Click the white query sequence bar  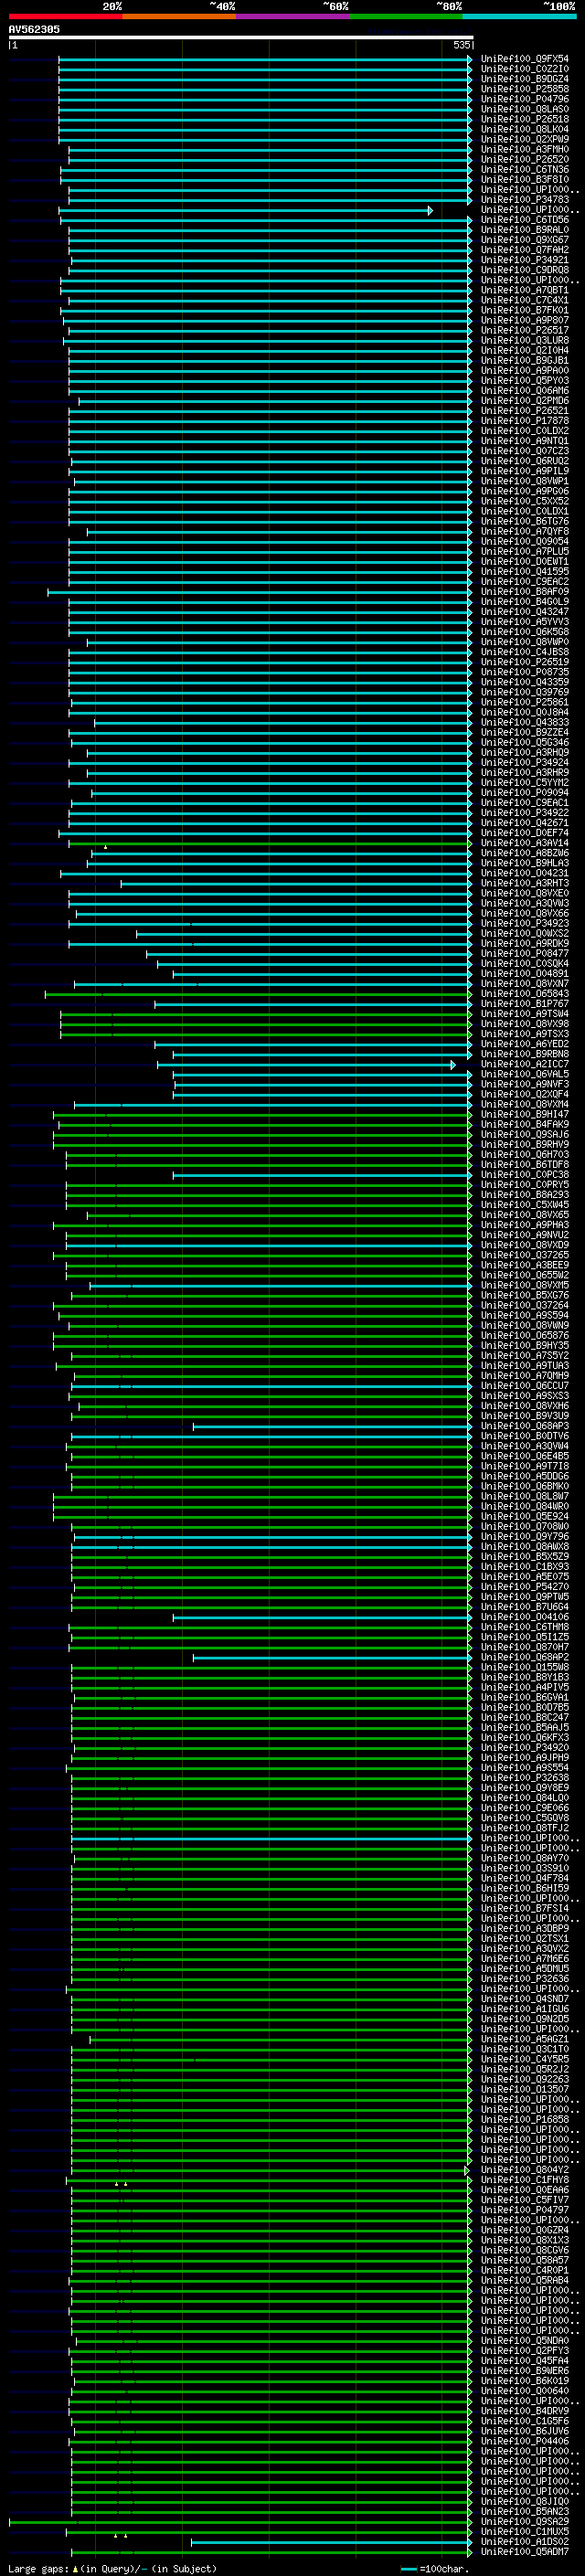pos(241,37)
